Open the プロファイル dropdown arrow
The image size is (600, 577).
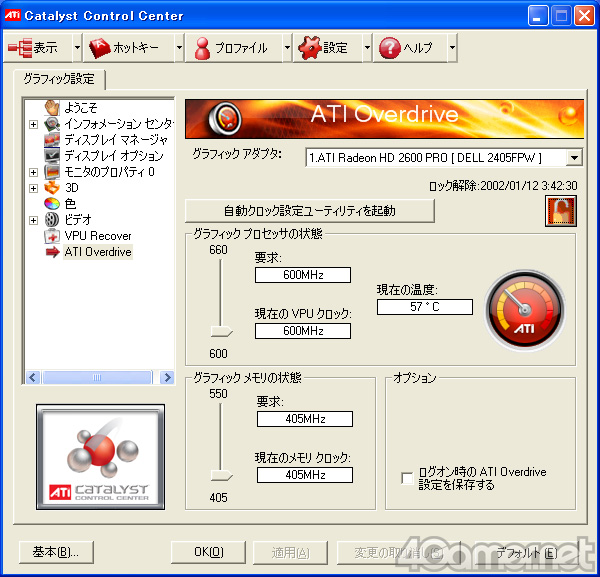tap(287, 48)
